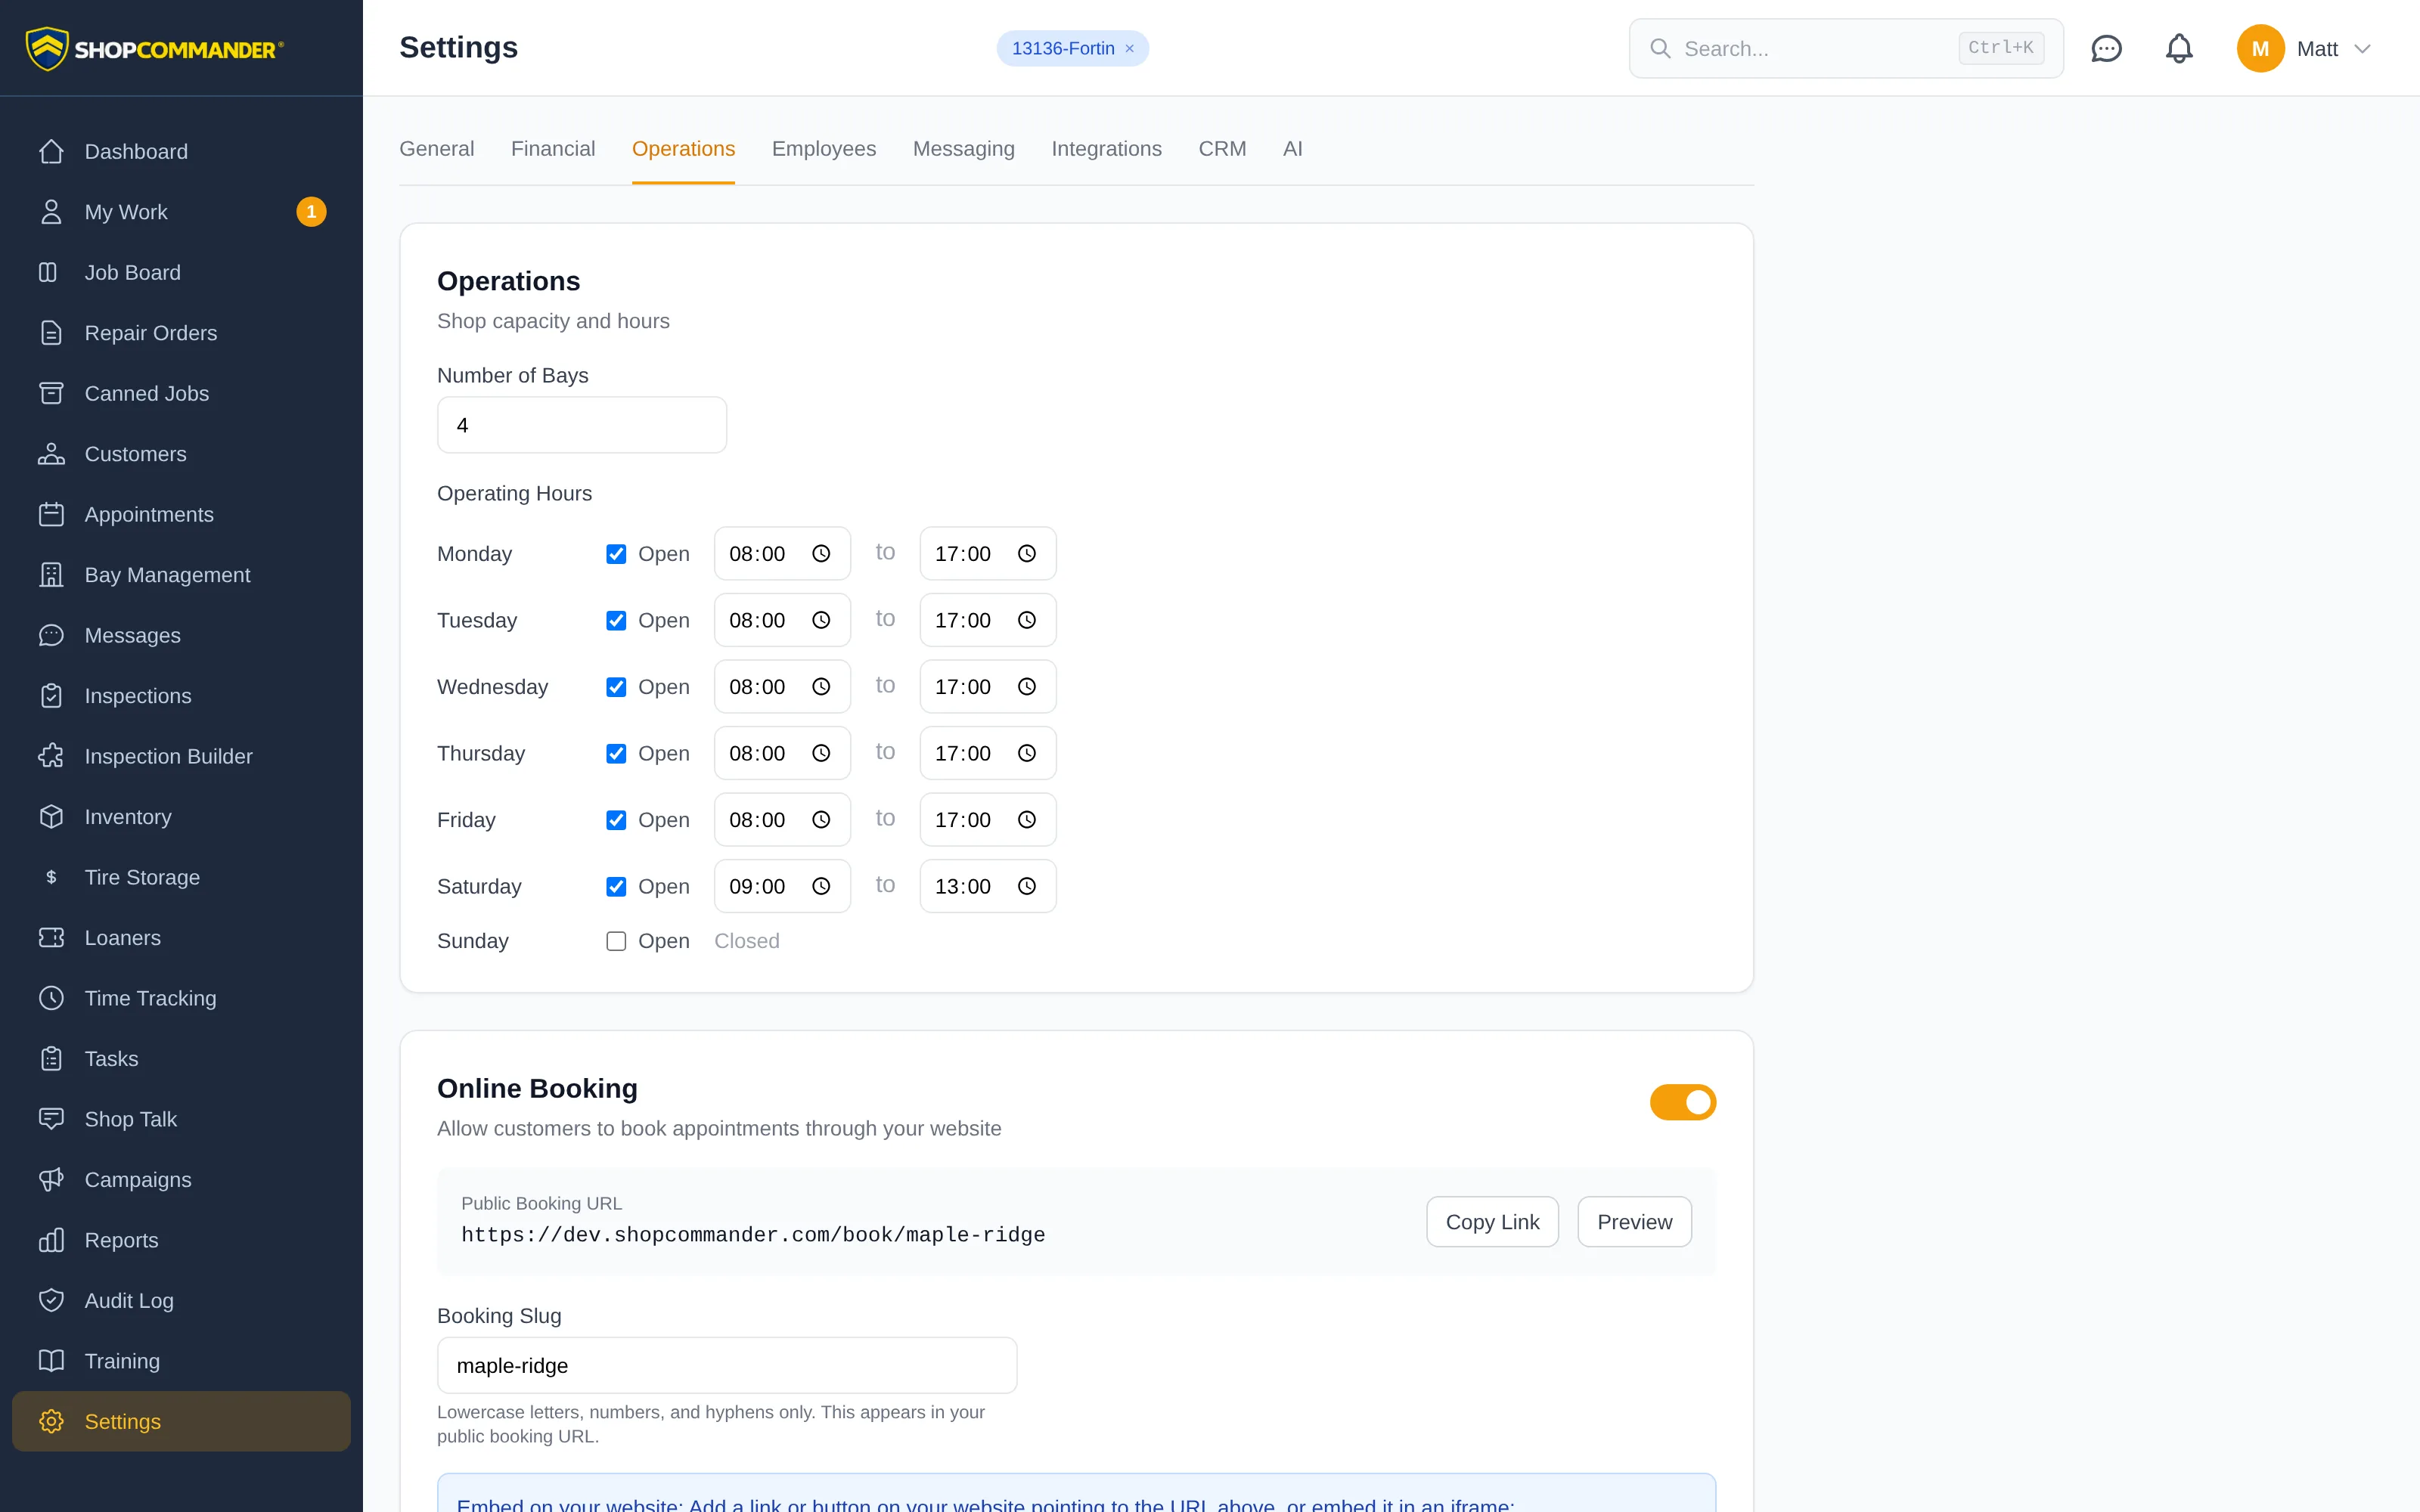Open the Saturday closing time clock picker
The image size is (2420, 1512).
pos(1027,887)
